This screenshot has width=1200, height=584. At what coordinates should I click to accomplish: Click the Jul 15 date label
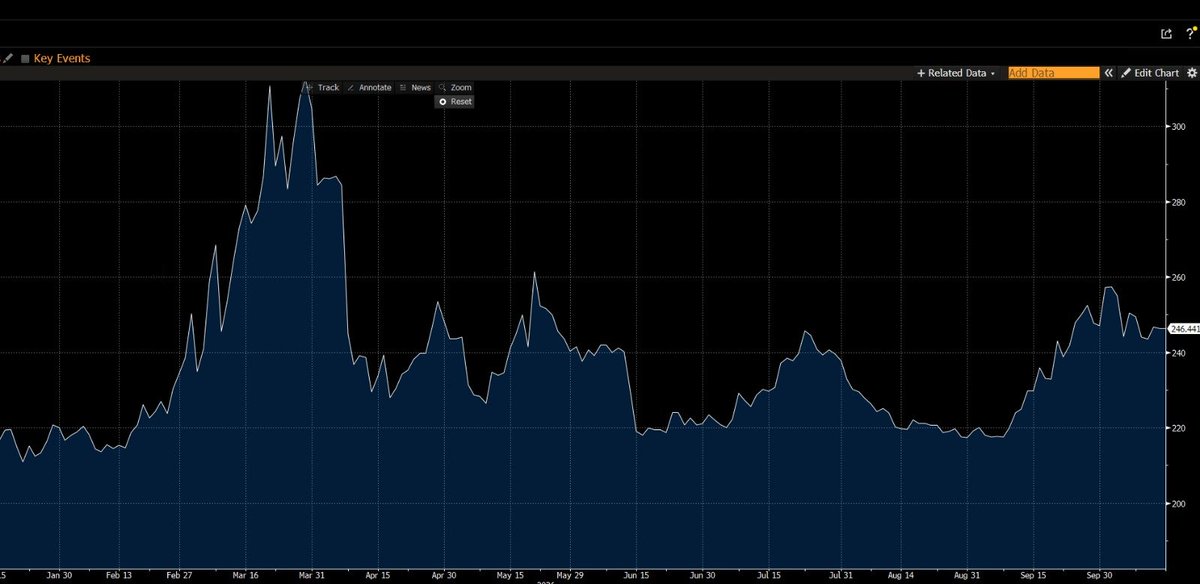tap(768, 577)
